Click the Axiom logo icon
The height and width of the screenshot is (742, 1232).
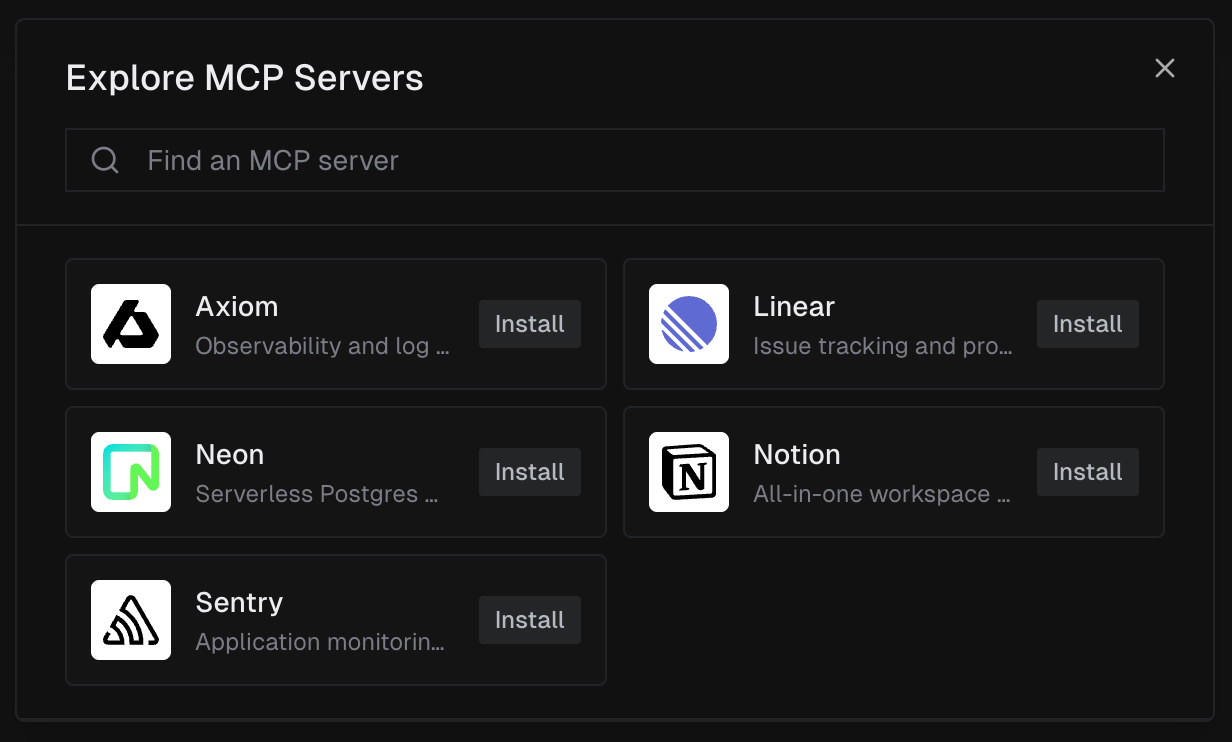131,324
